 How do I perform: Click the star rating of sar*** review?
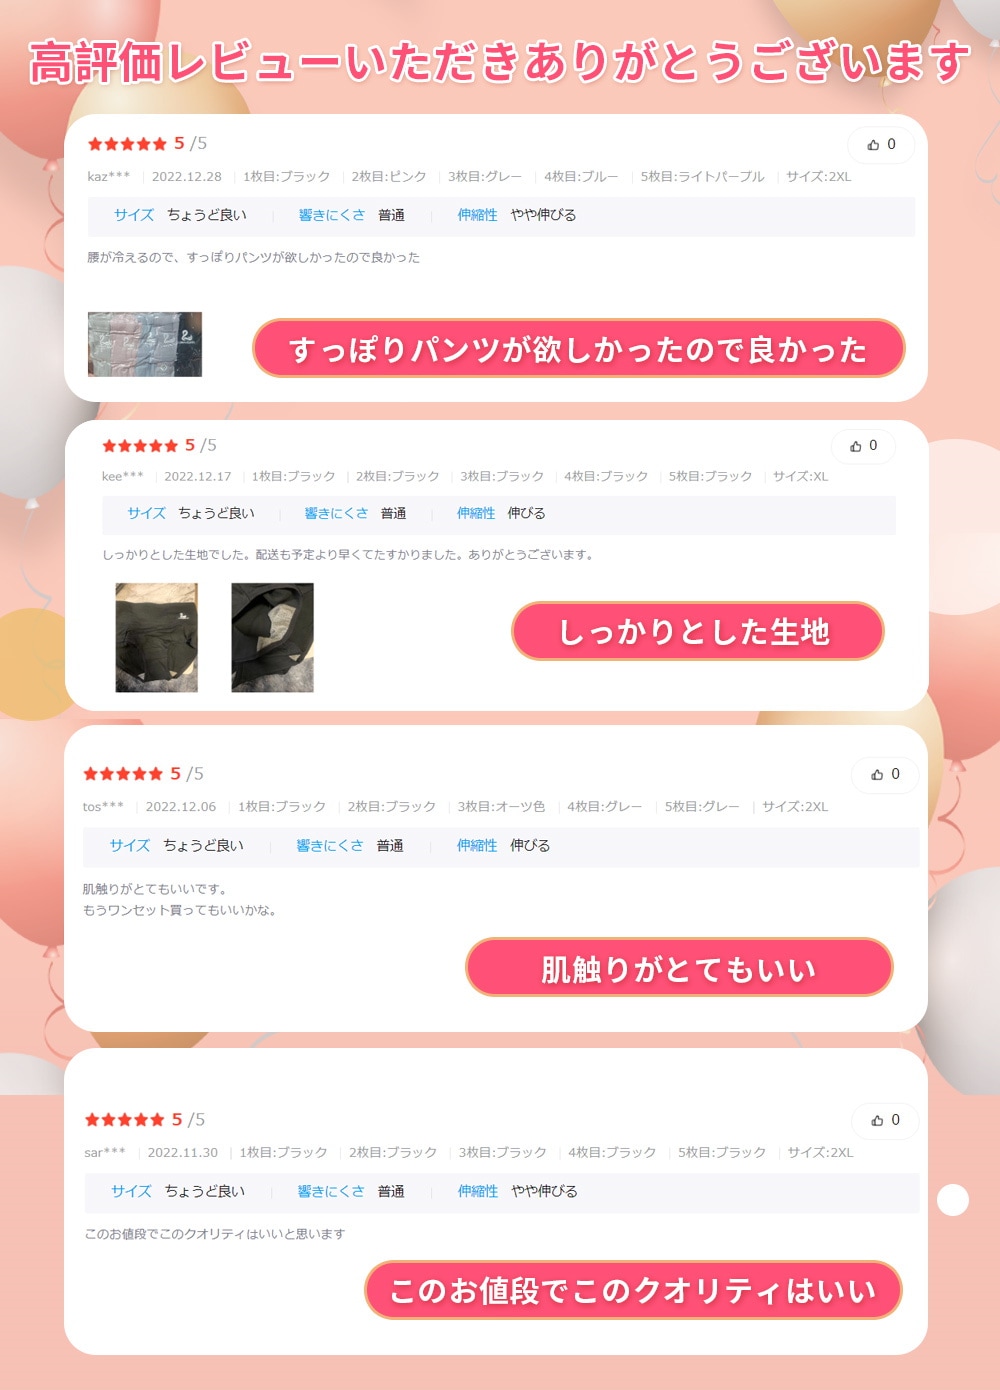point(124,1120)
